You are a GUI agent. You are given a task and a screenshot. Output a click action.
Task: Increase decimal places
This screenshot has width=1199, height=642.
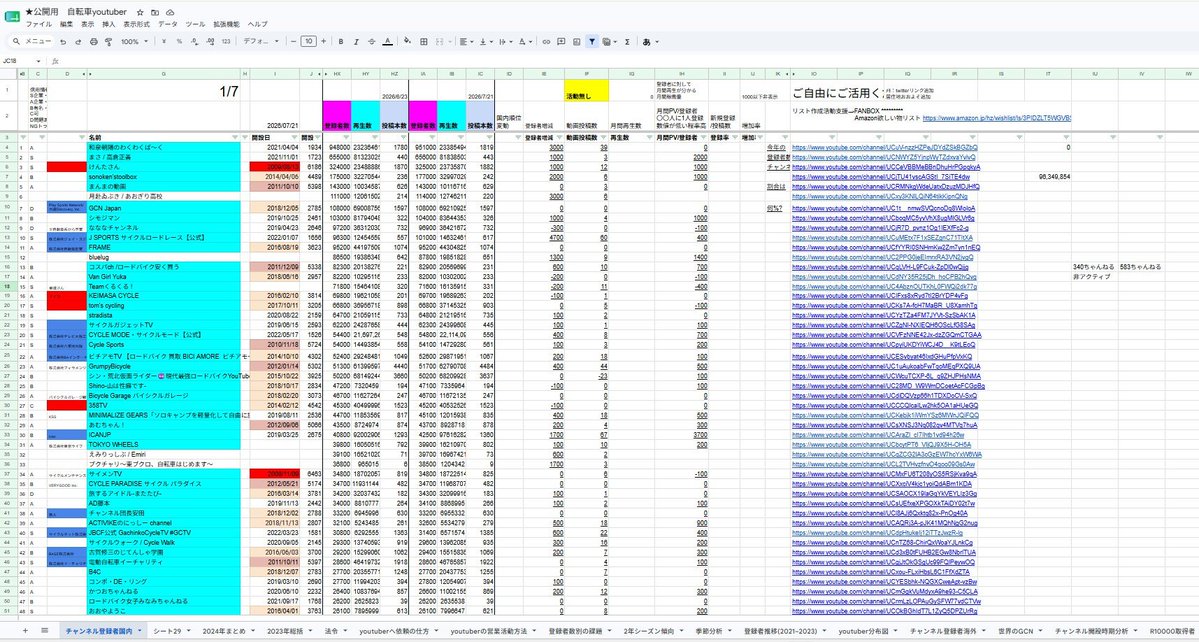coord(210,41)
